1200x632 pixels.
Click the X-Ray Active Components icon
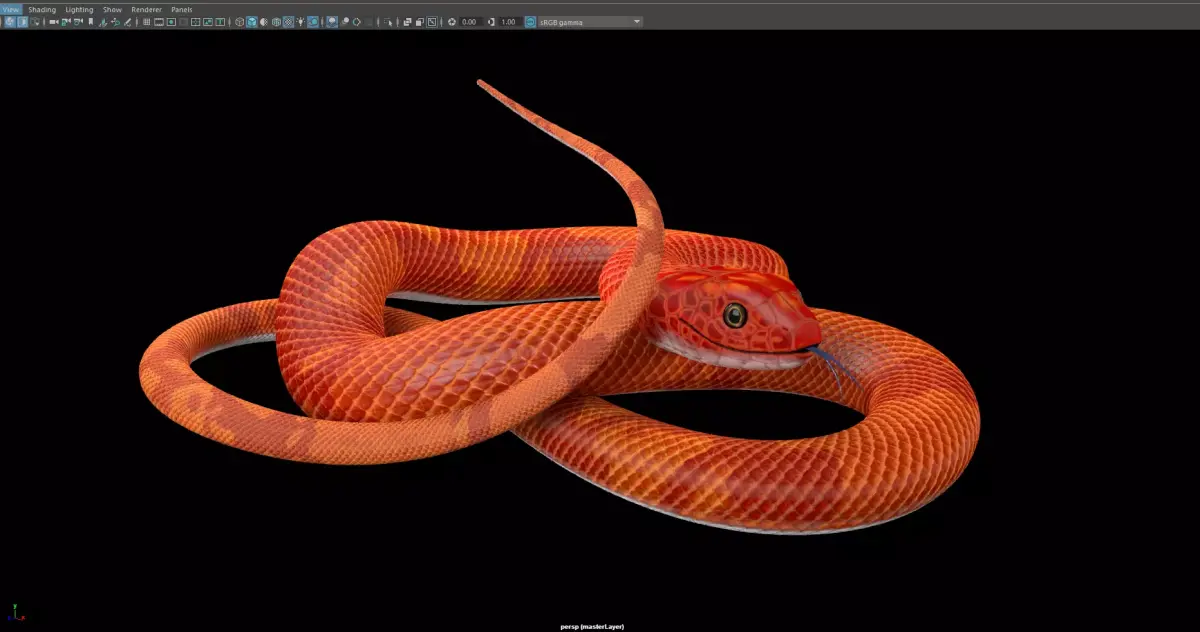pos(419,22)
